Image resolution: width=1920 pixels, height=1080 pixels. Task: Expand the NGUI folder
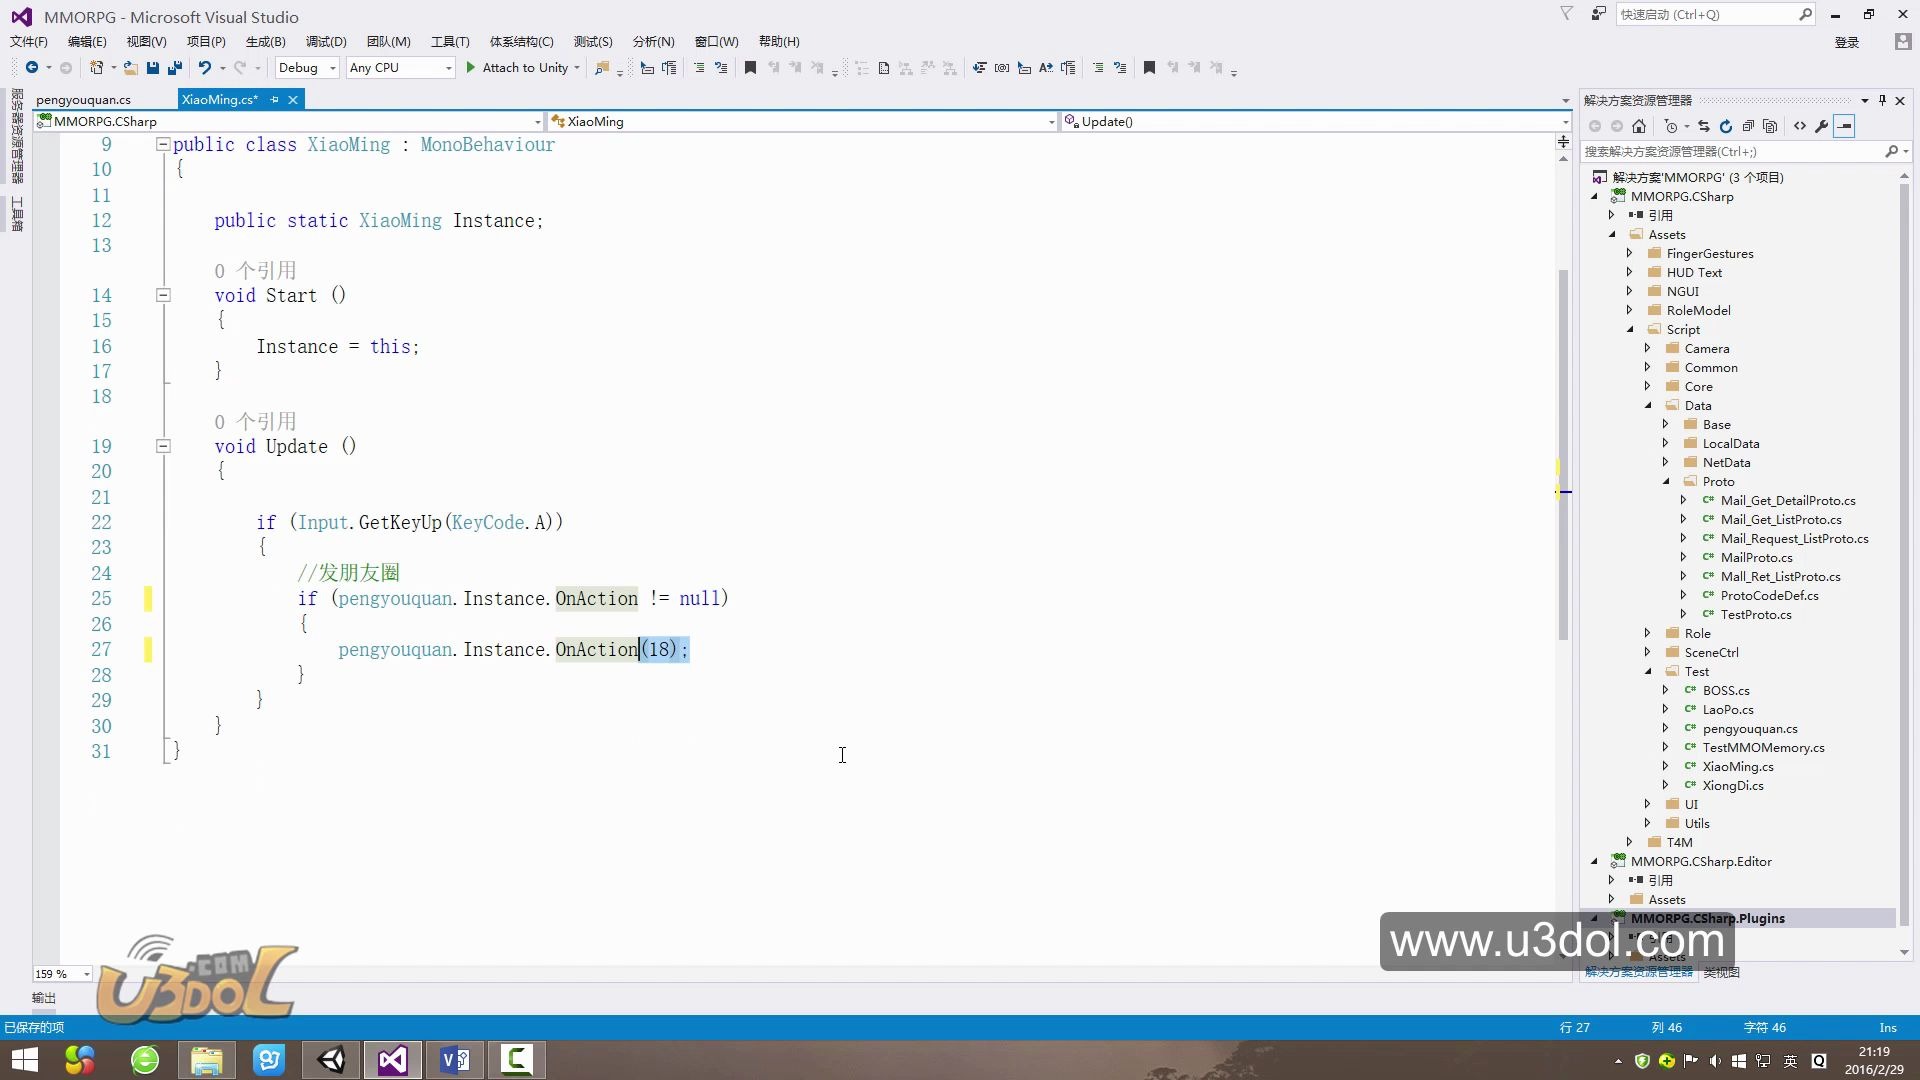tap(1630, 291)
